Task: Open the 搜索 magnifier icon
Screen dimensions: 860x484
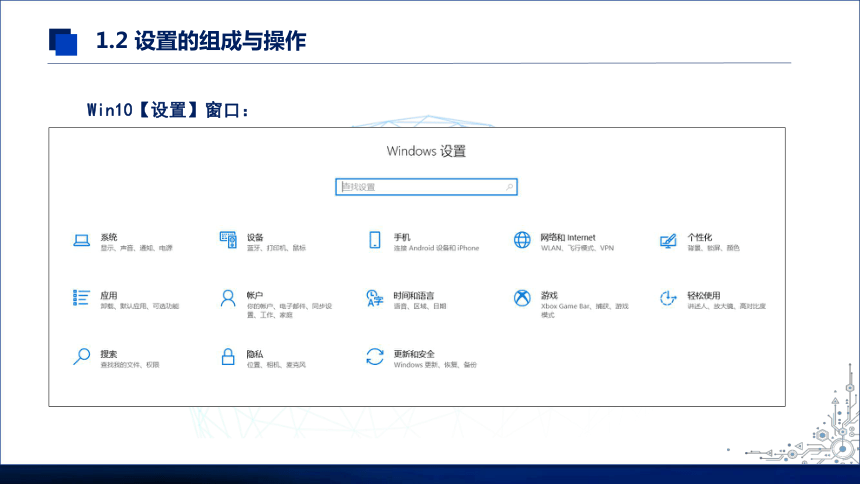Action: [x=82, y=356]
